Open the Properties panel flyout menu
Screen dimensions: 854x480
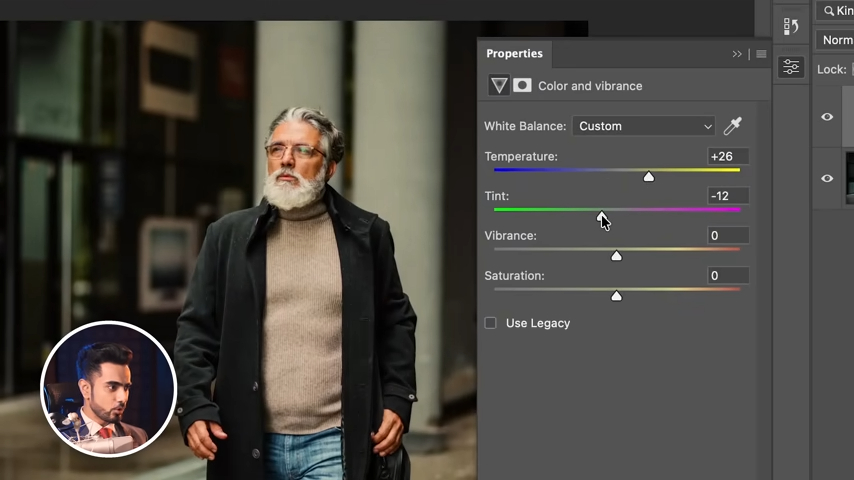click(x=761, y=54)
